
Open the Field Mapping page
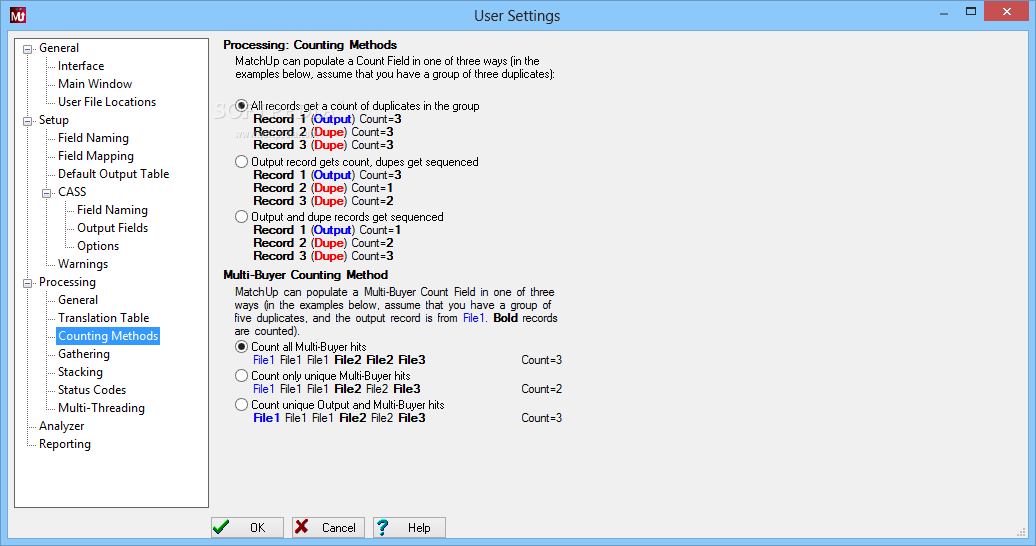96,156
